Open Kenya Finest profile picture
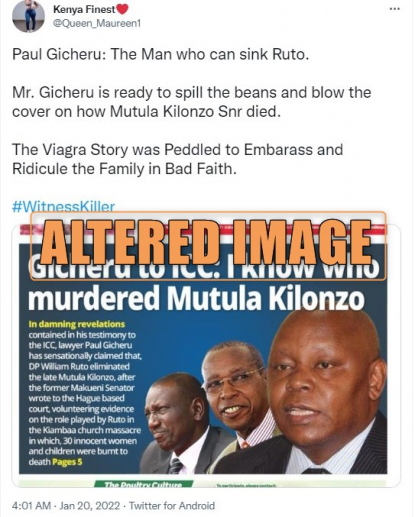415x517 pixels. point(28,16)
